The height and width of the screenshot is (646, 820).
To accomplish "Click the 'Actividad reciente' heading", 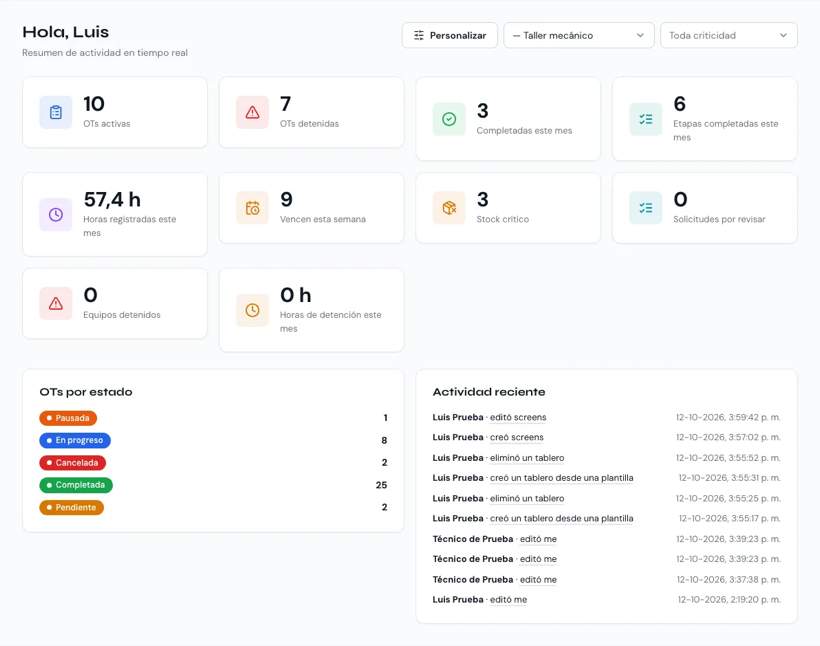I will click(x=489, y=392).
